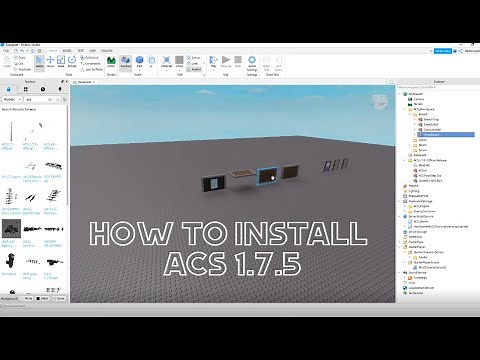The height and width of the screenshot is (360, 480).
Task: Click the Play test button
Action: [x=213, y=62]
